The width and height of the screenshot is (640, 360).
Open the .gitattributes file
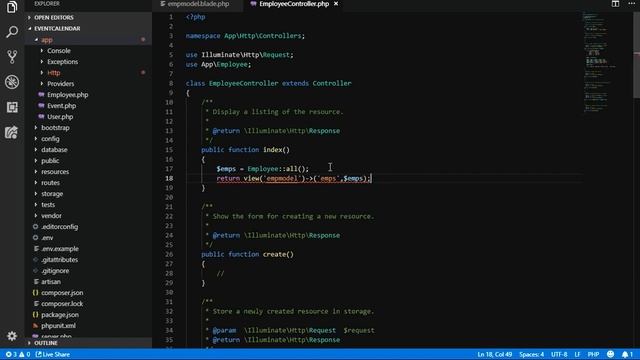pos(89,260)
